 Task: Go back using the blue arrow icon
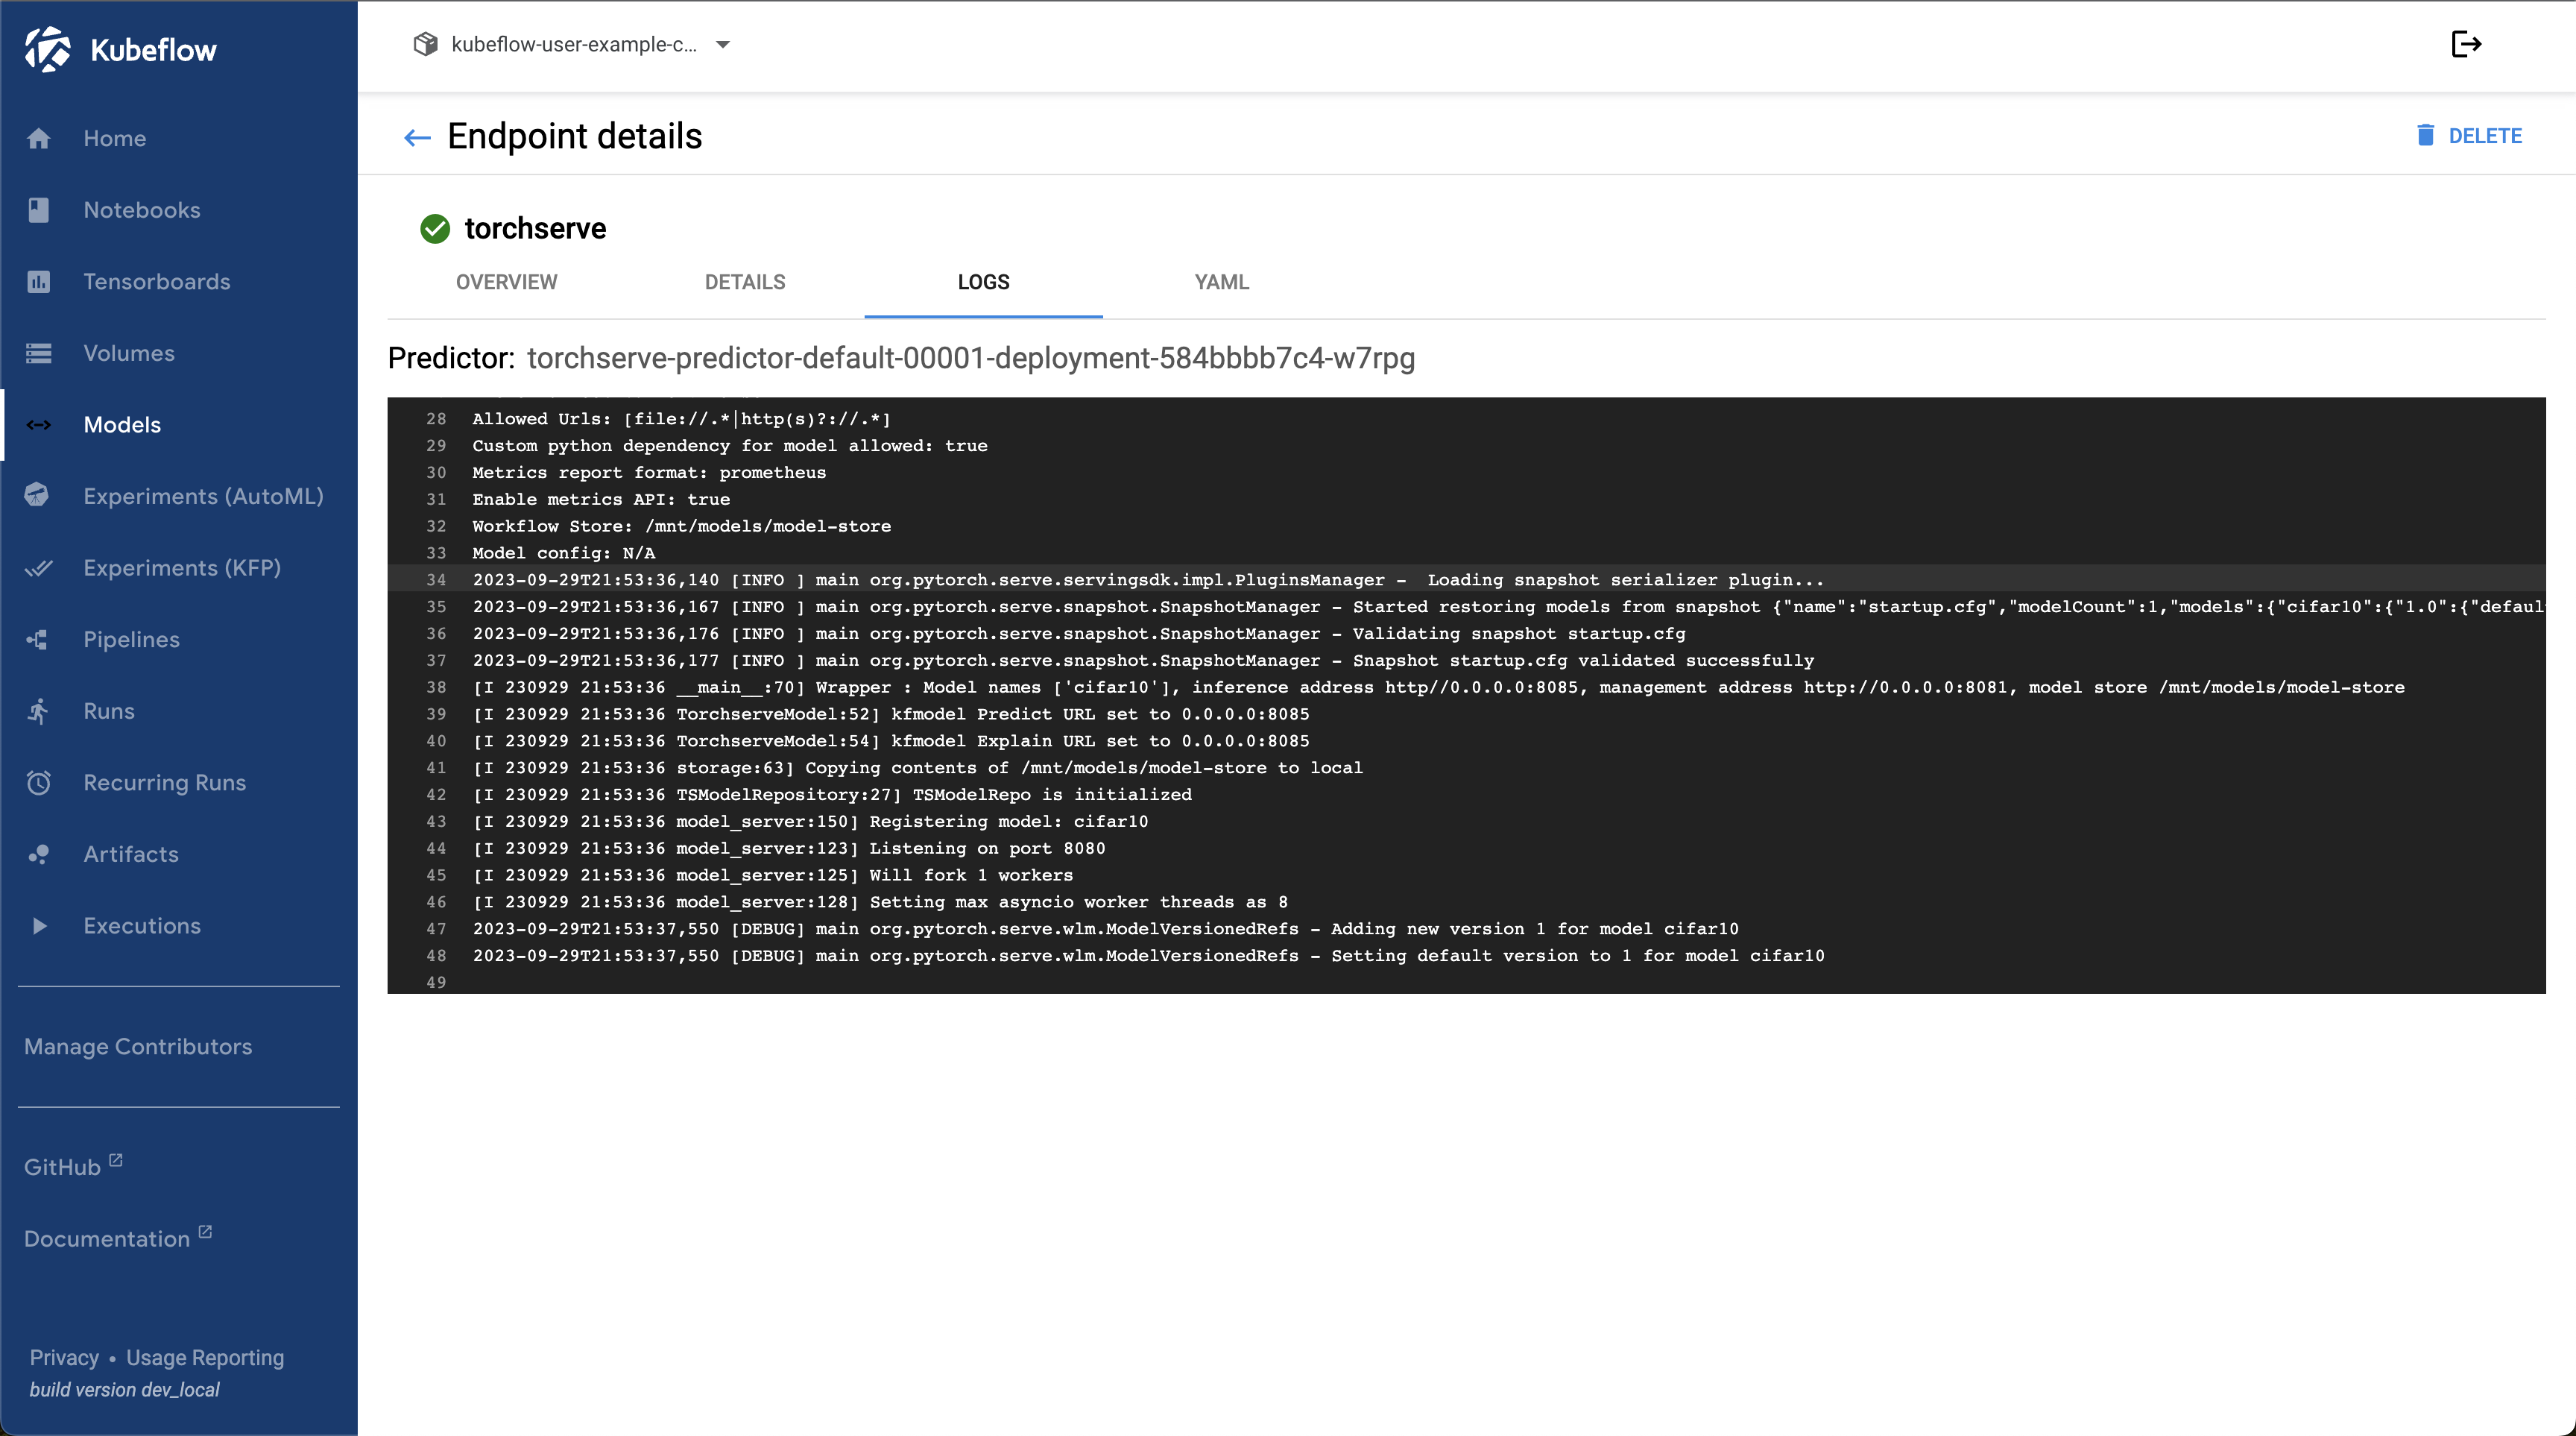[416, 137]
